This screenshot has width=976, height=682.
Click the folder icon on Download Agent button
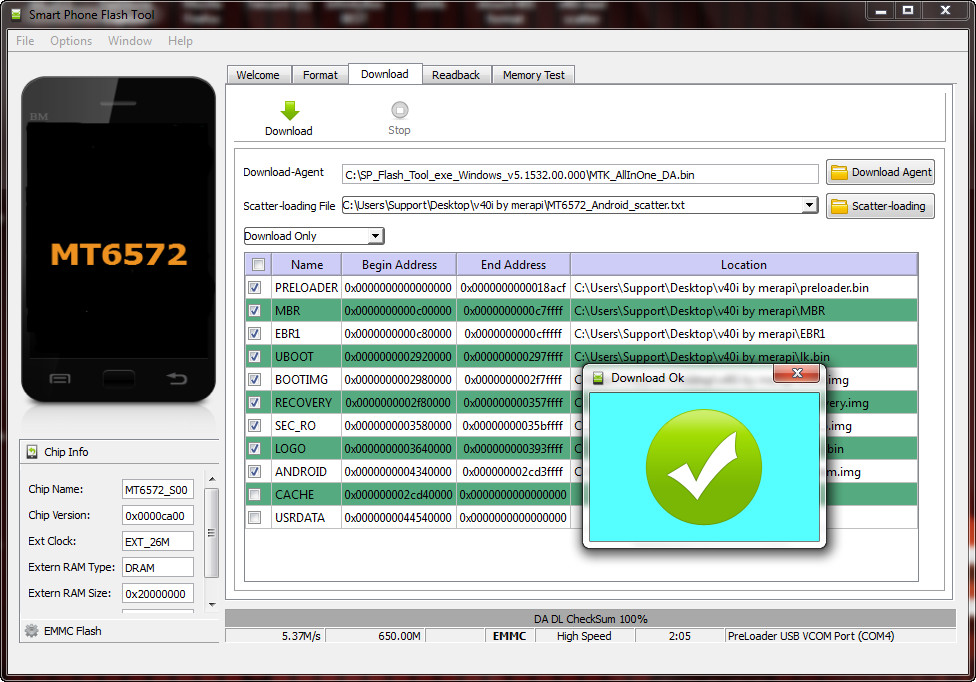[x=840, y=172]
